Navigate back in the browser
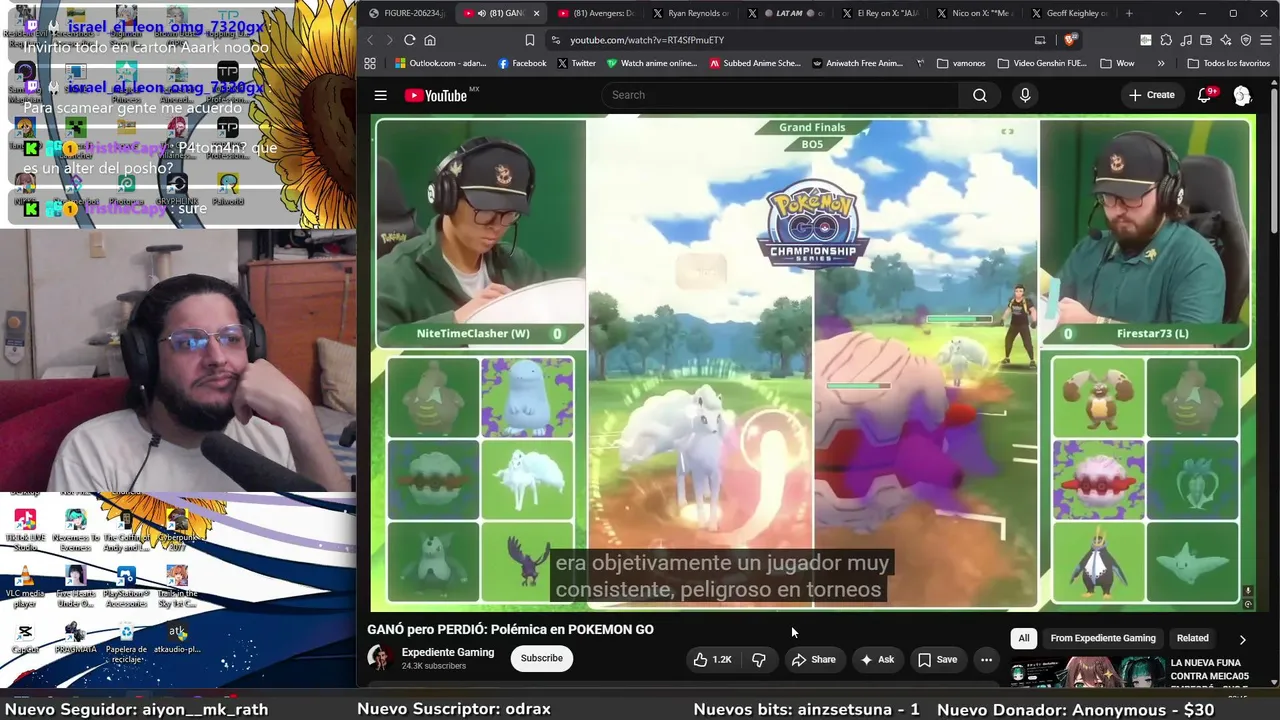 point(369,40)
